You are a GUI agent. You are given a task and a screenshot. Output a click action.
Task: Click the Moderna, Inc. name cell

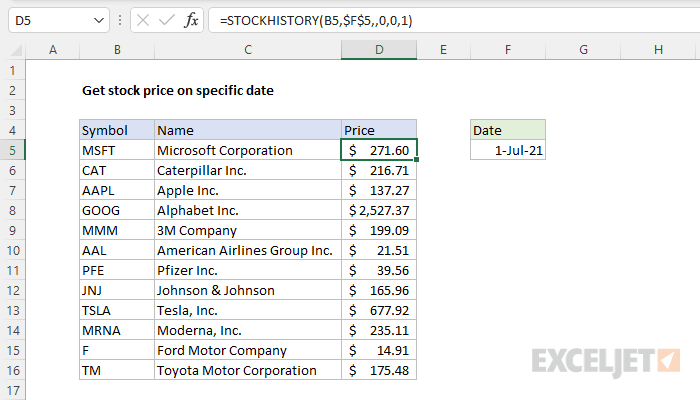point(248,330)
